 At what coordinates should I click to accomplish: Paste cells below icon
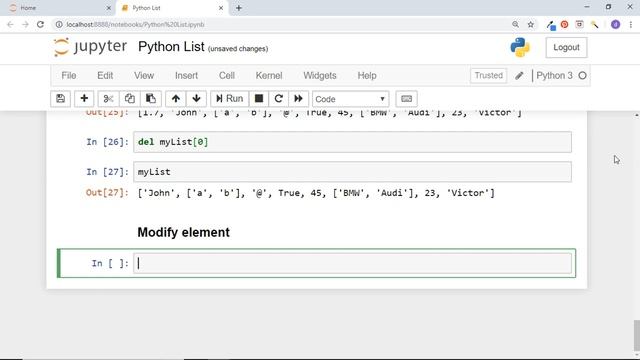tap(151, 99)
